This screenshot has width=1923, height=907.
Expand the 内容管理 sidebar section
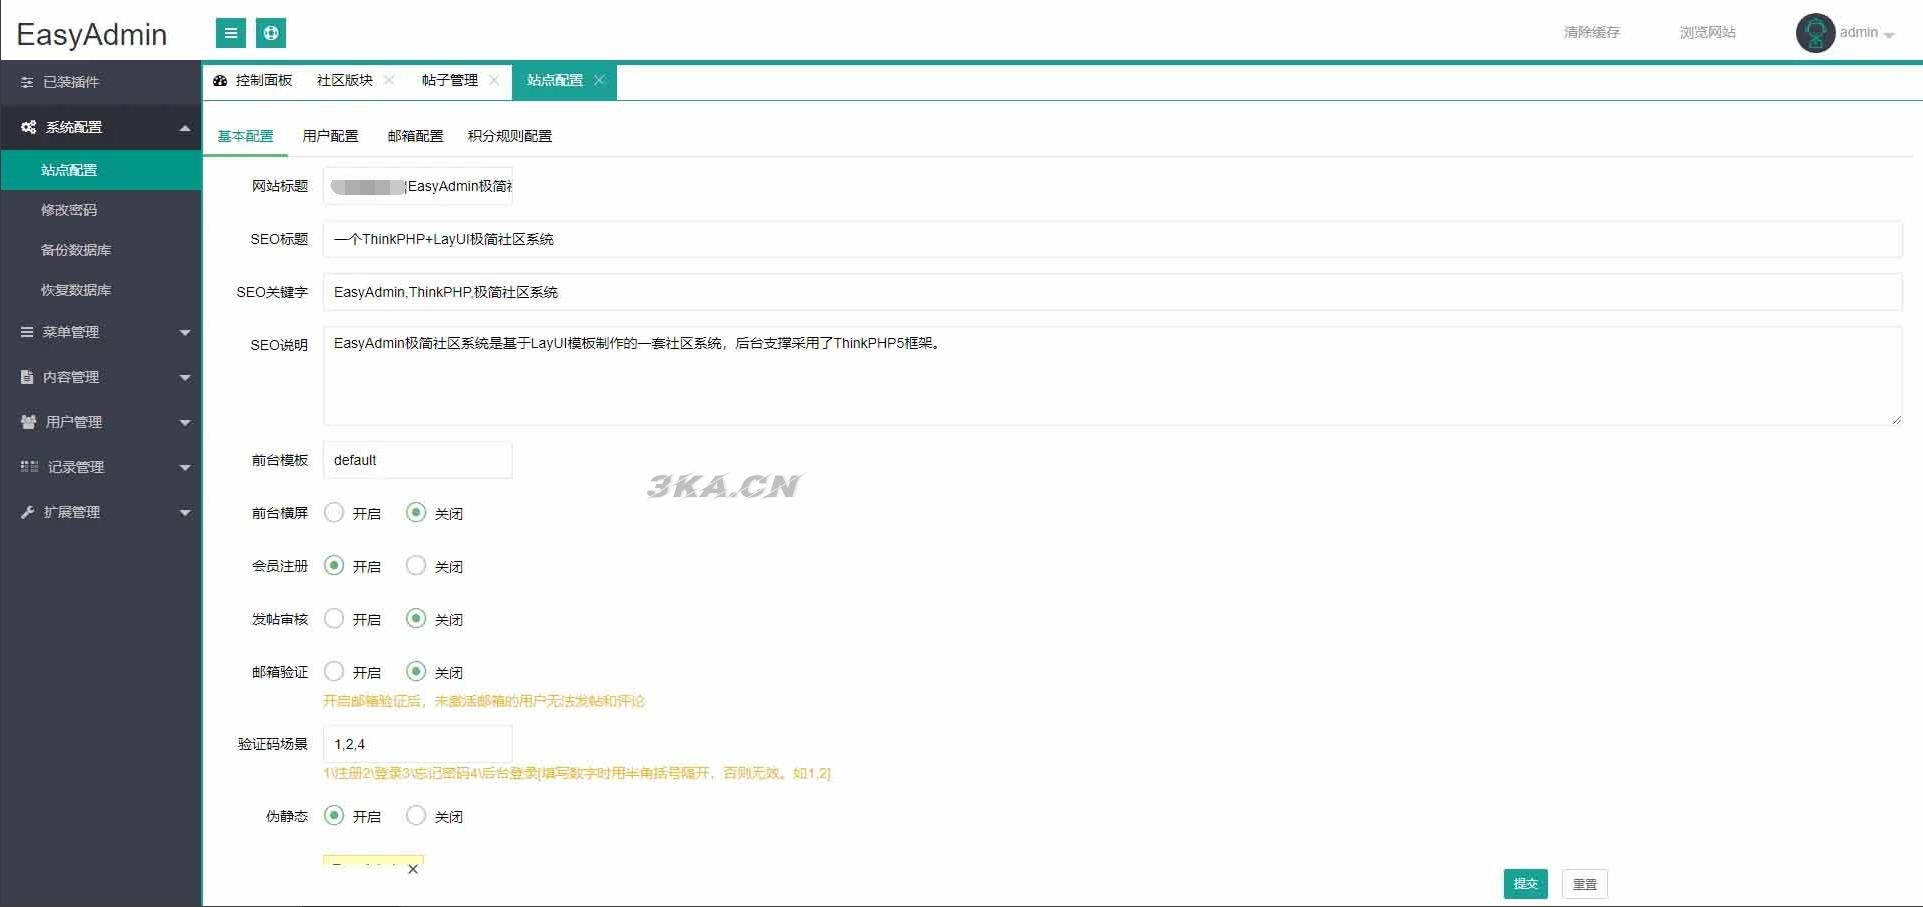pos(100,377)
